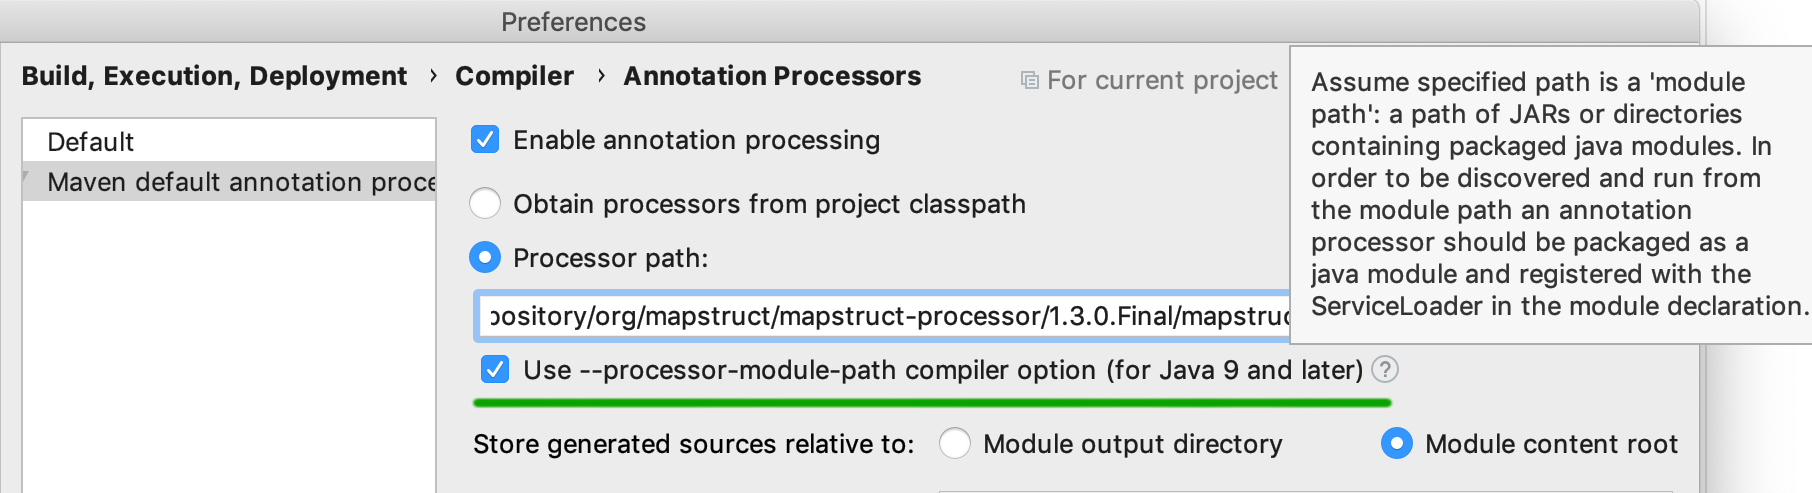Screen dimensions: 1812x493
Task: Toggle Enable annotation processing checkbox
Action: point(485,140)
